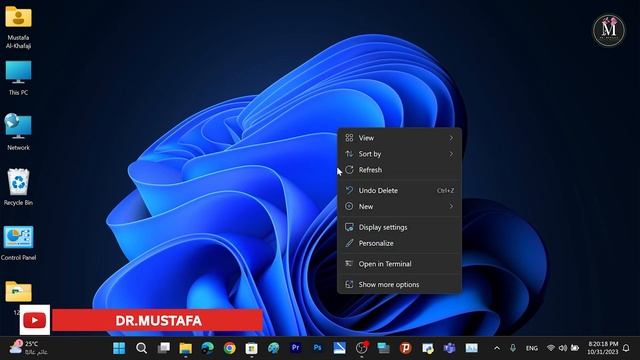Launch Adobe Photoshop from taskbar
This screenshot has height=360, width=640.
click(318, 348)
